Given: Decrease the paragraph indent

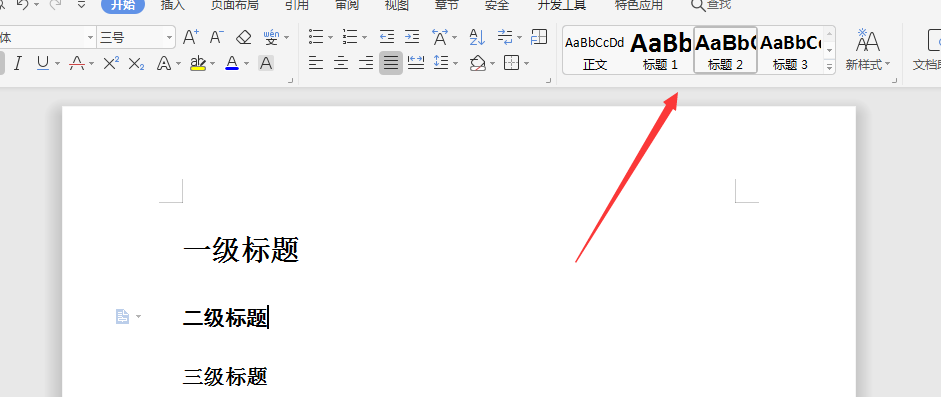Looking at the screenshot, I should pos(387,37).
